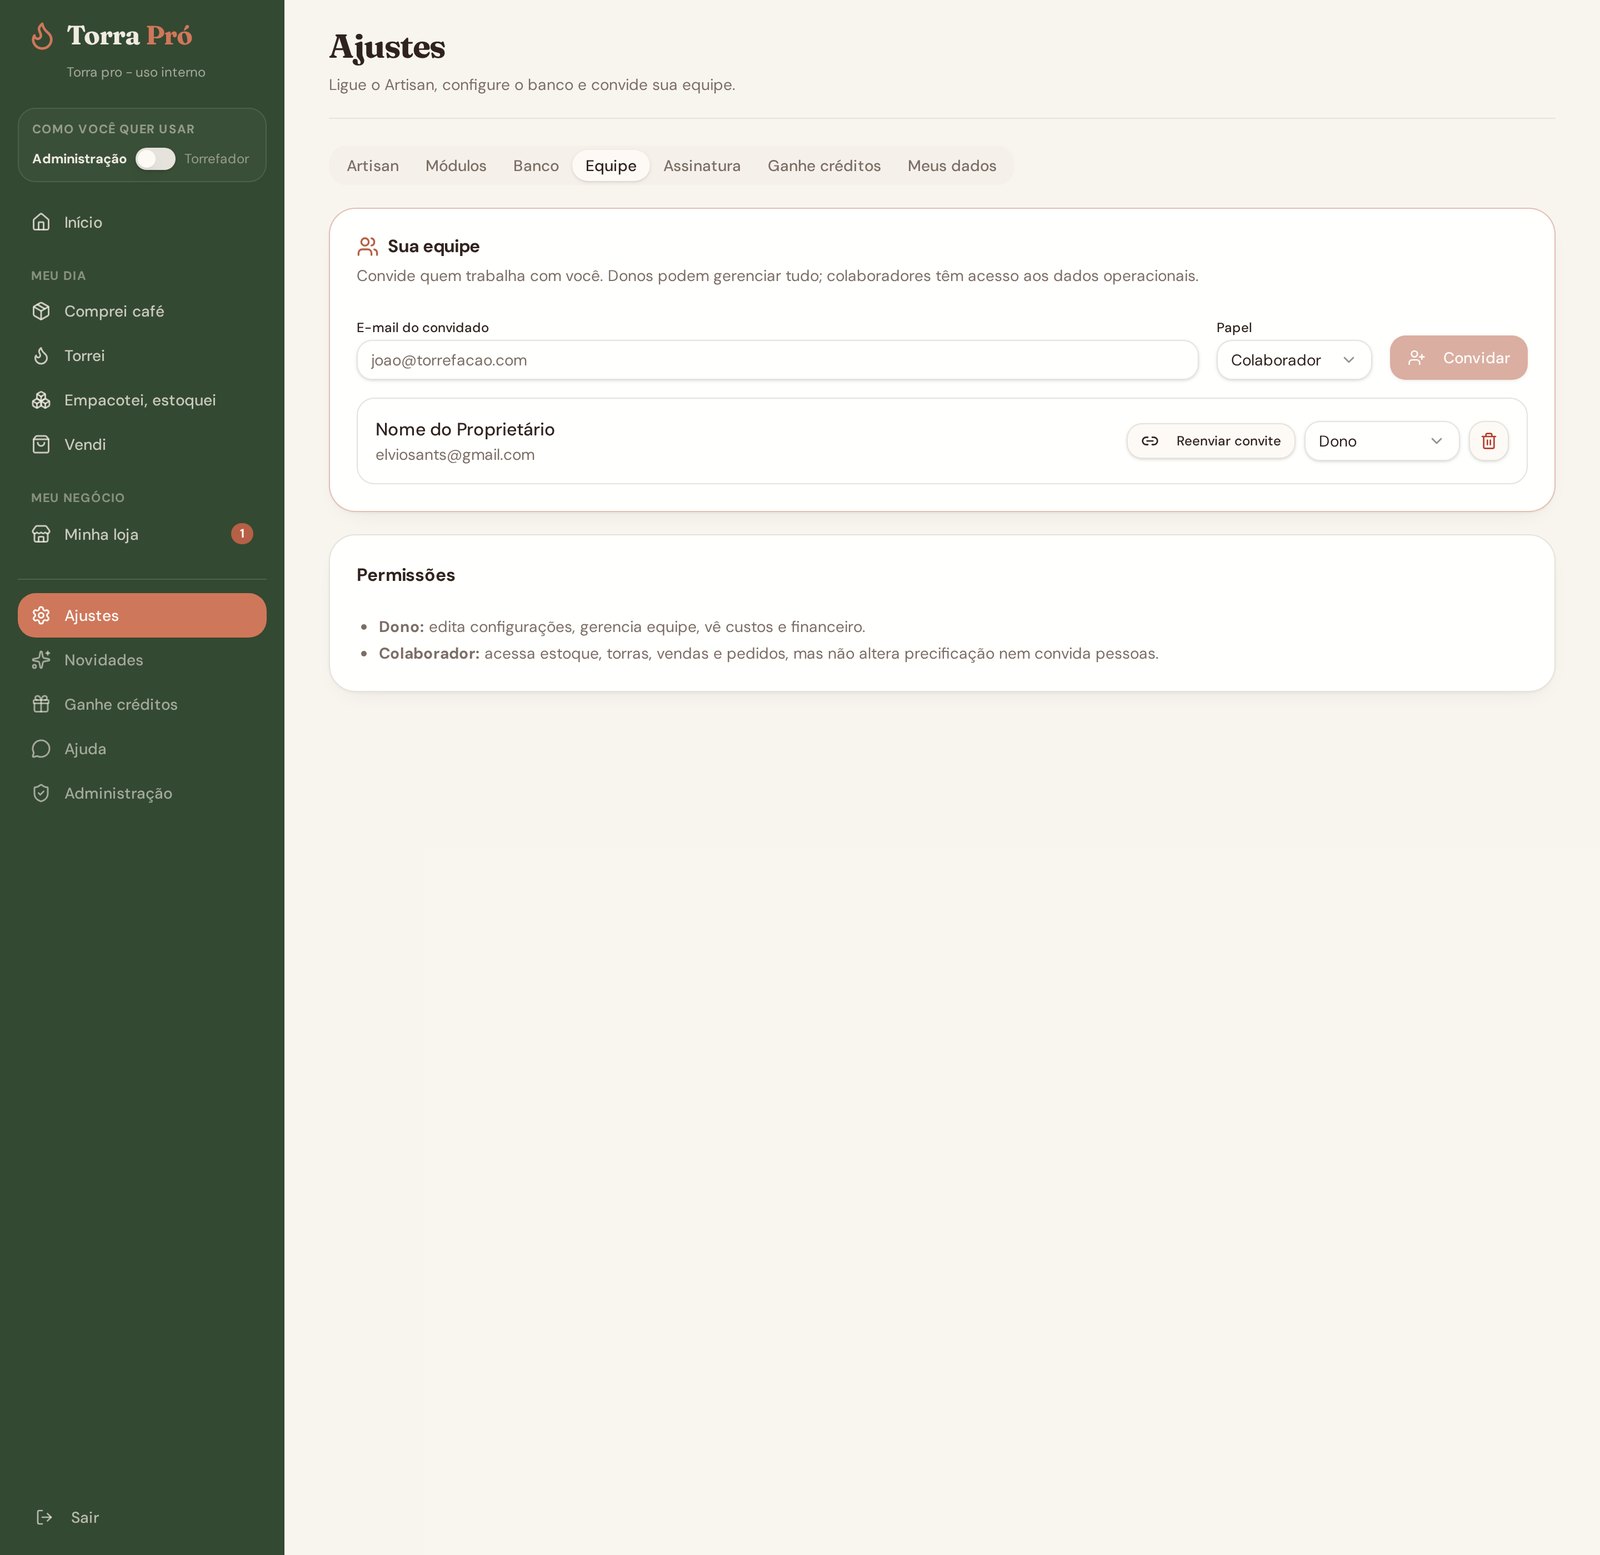
Task: Click the Ajustes gear icon
Action: tap(41, 615)
